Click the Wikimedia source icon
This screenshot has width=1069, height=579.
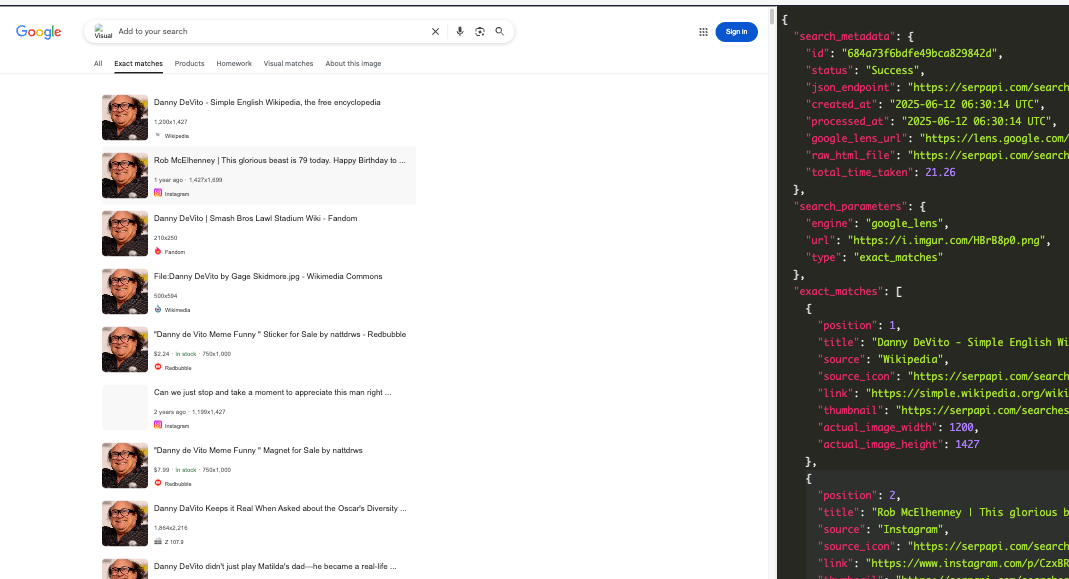point(157,309)
